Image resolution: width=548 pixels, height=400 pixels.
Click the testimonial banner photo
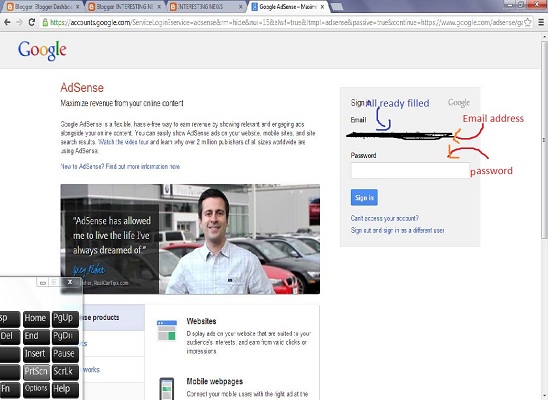coord(190,239)
